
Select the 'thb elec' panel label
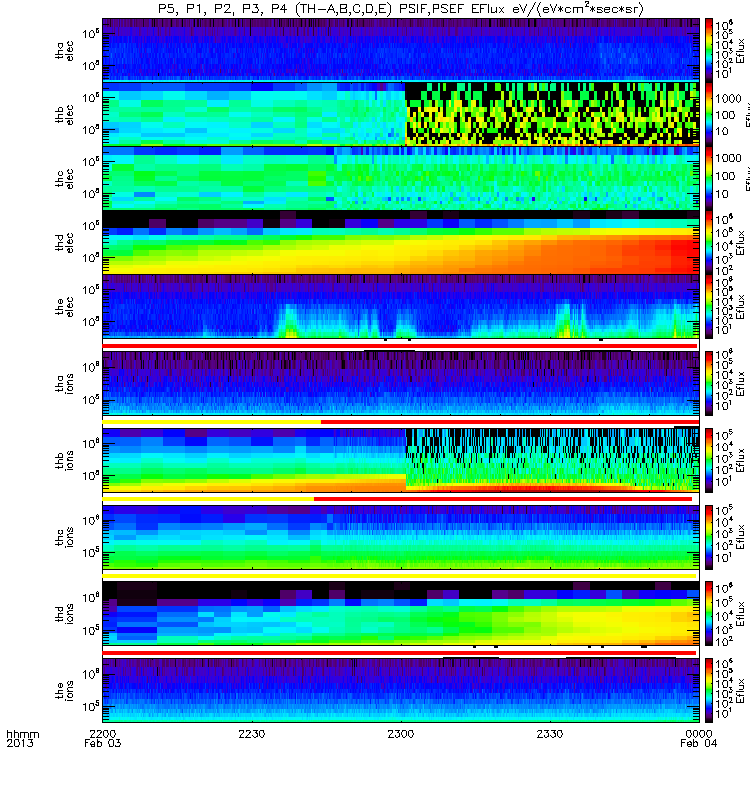64,114
